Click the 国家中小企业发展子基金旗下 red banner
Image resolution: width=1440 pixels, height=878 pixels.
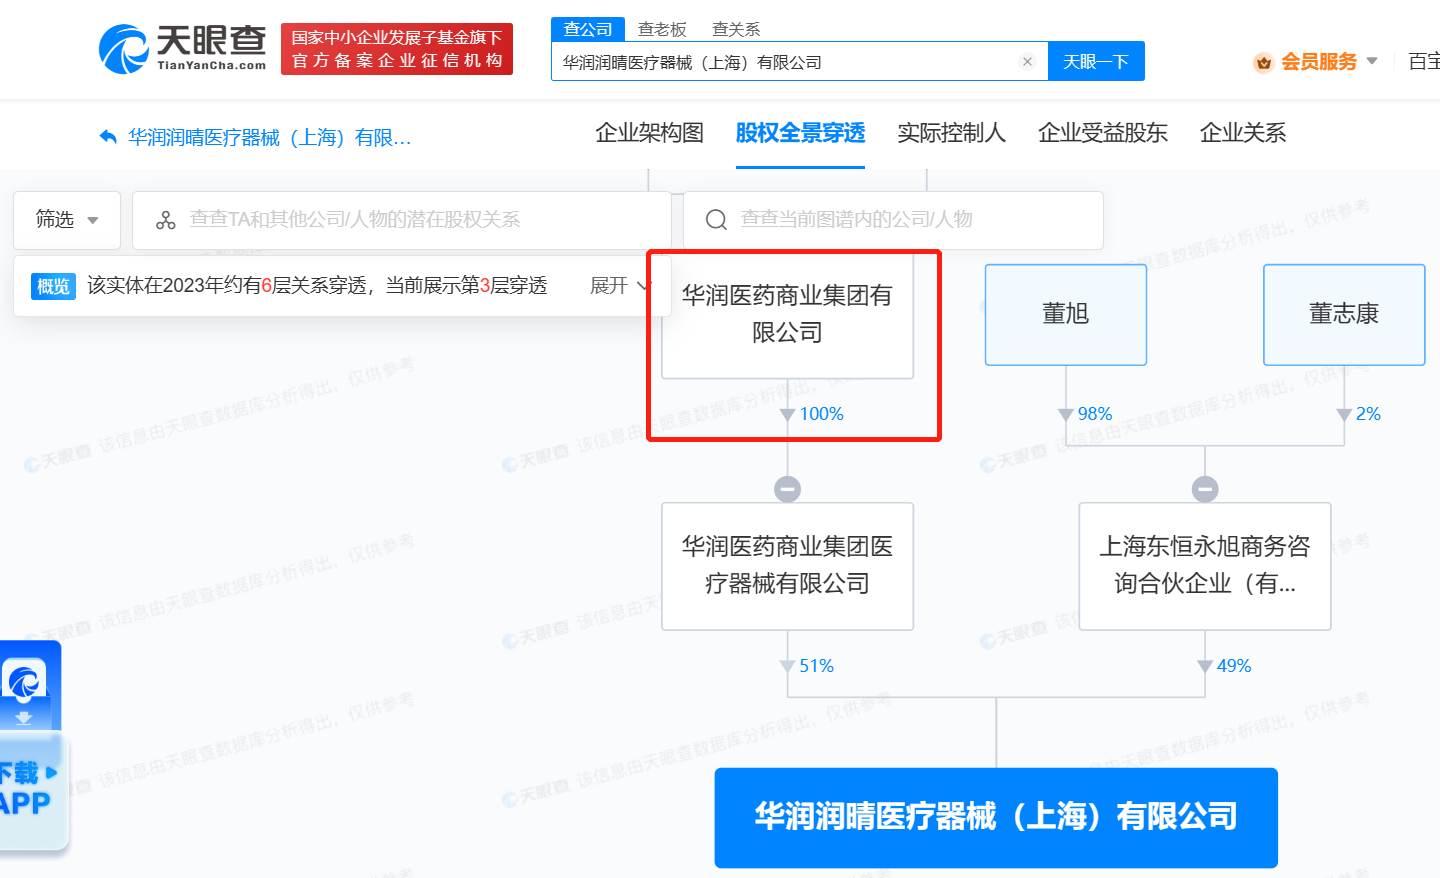tap(397, 49)
